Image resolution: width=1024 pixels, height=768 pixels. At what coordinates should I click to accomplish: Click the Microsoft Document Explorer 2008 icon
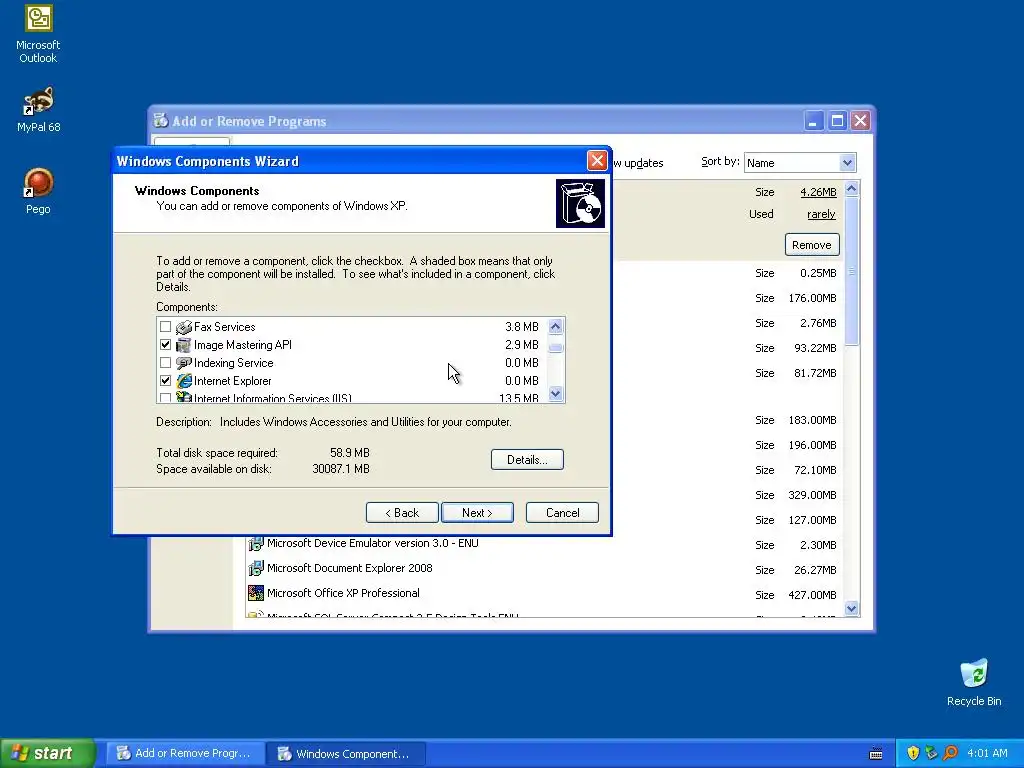256,568
